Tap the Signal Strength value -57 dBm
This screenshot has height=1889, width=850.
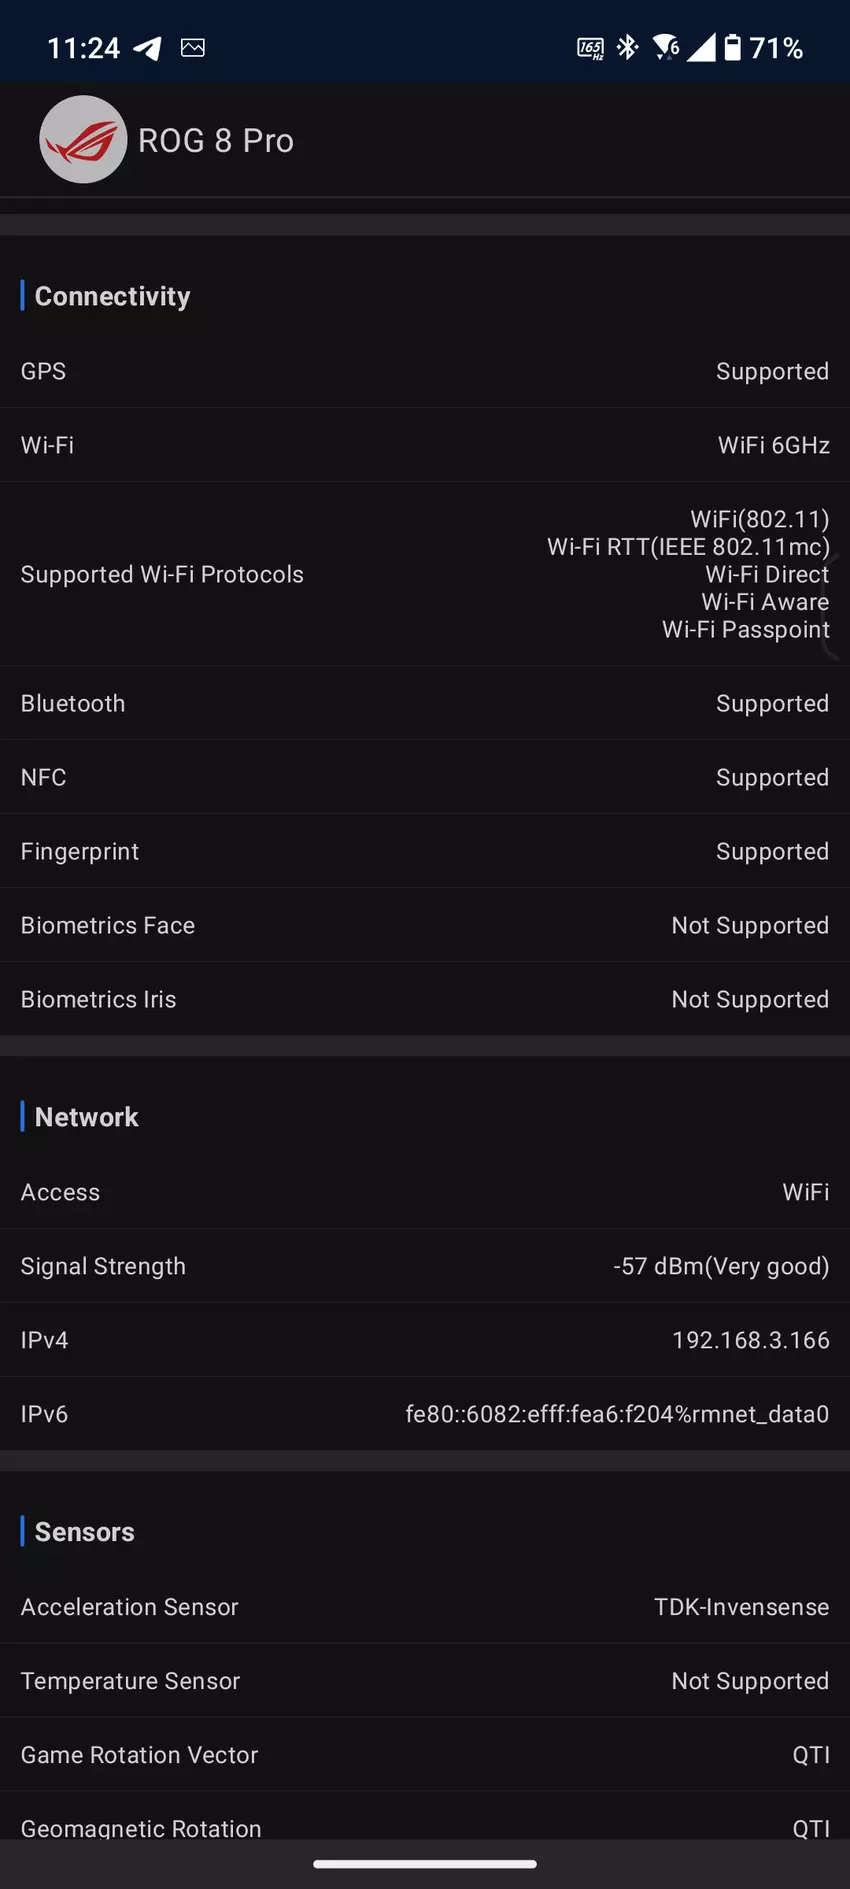click(x=720, y=1266)
